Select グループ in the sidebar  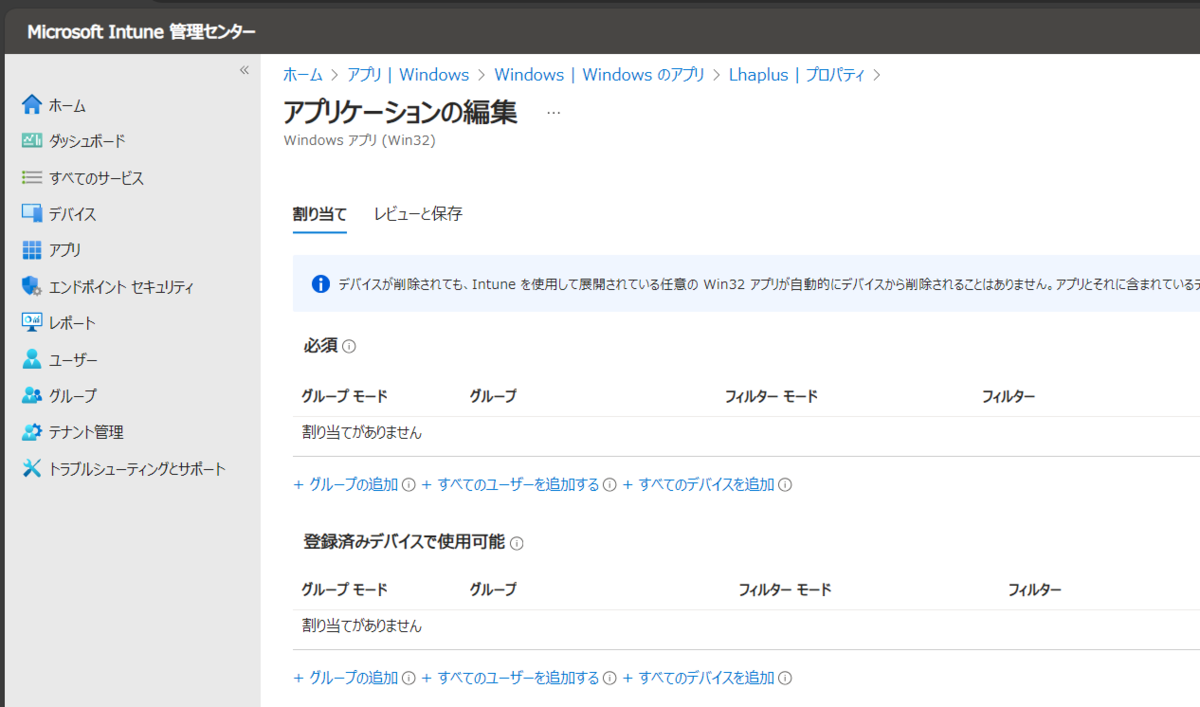(x=72, y=395)
